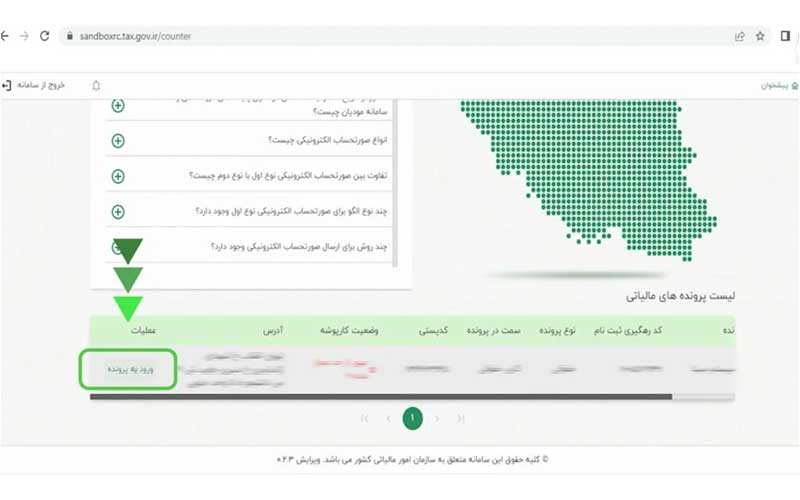Click the lock icon beside the URL
Screen dimensions: 800x500
pyautogui.click(x=70, y=36)
